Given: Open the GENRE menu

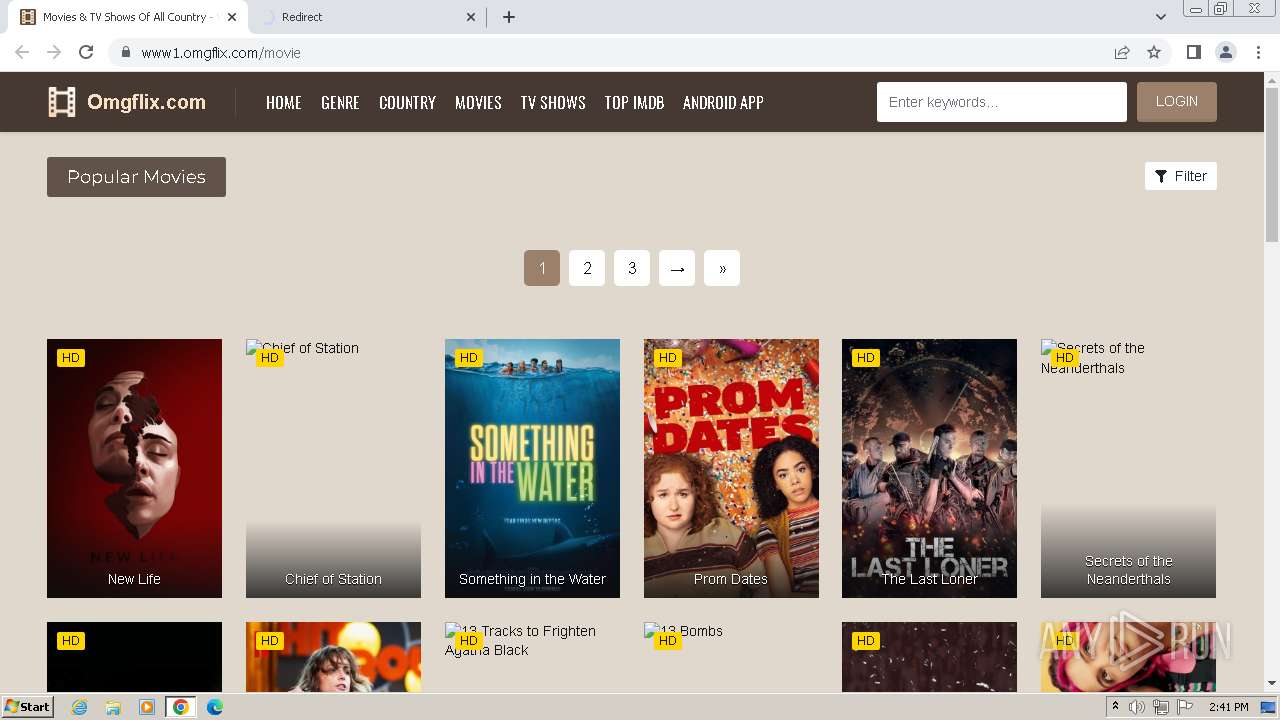Looking at the screenshot, I should 340,102.
